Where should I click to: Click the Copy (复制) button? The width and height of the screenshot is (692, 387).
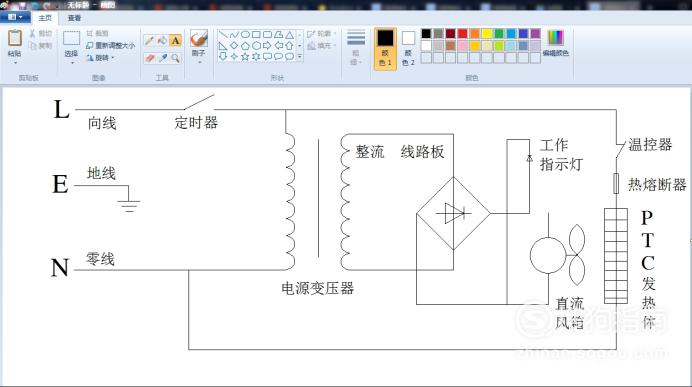[41, 45]
